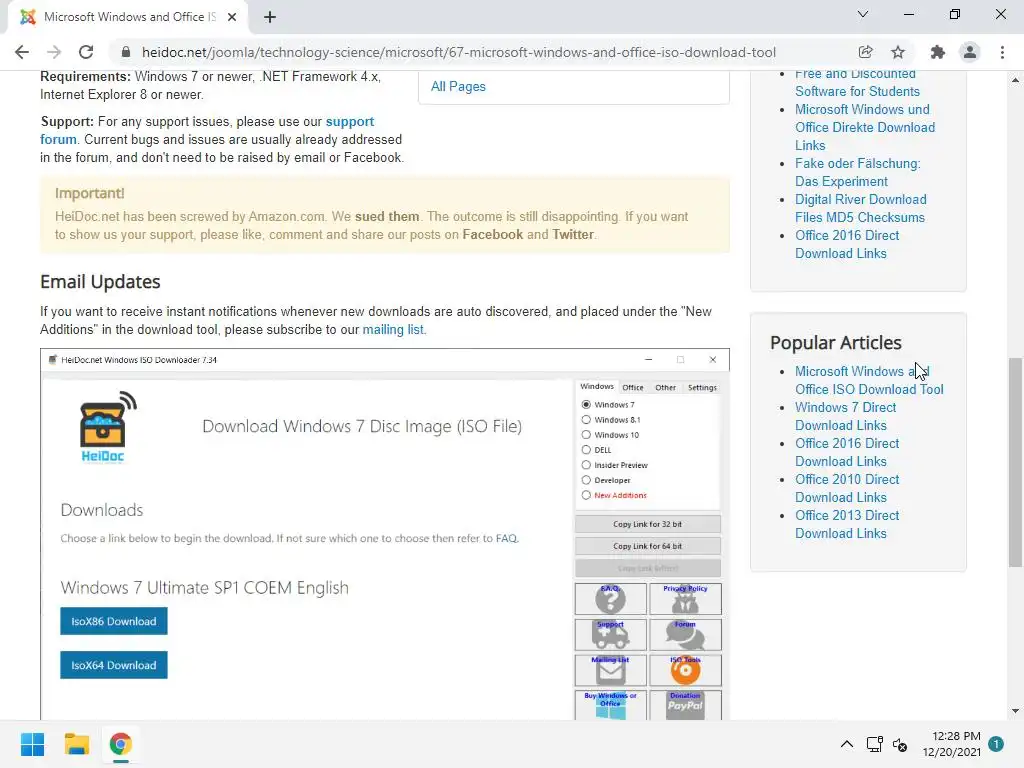Switch to the Windows tab in downloader
This screenshot has height=768, width=1024.
(x=597, y=387)
